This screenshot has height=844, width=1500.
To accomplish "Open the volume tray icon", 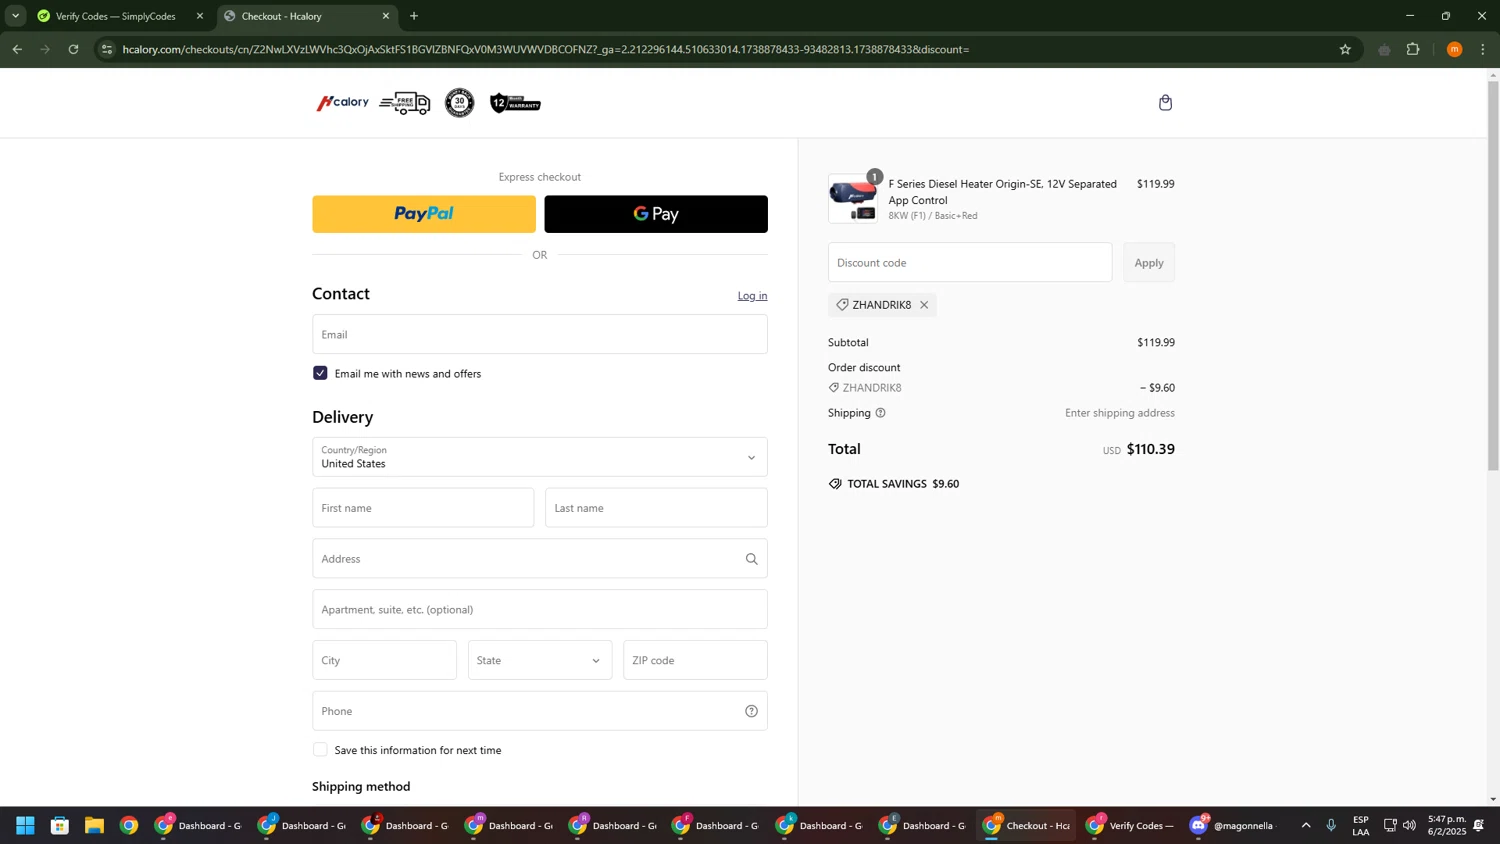I will [1409, 826].
